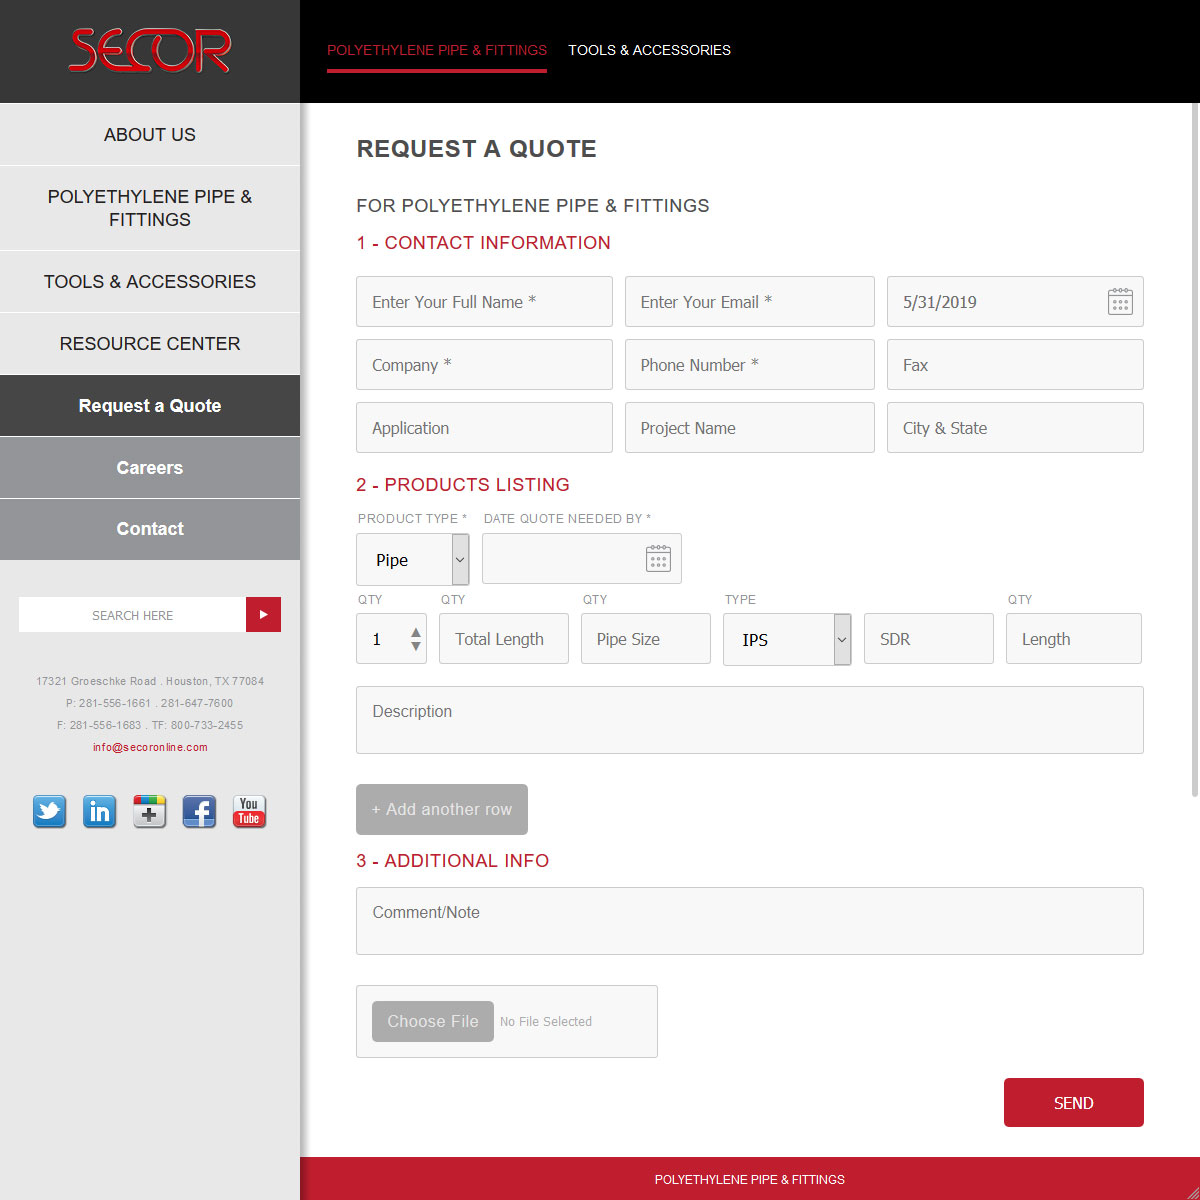Open calendar in Date Quote Needed By
The image size is (1200, 1200).
coord(658,558)
